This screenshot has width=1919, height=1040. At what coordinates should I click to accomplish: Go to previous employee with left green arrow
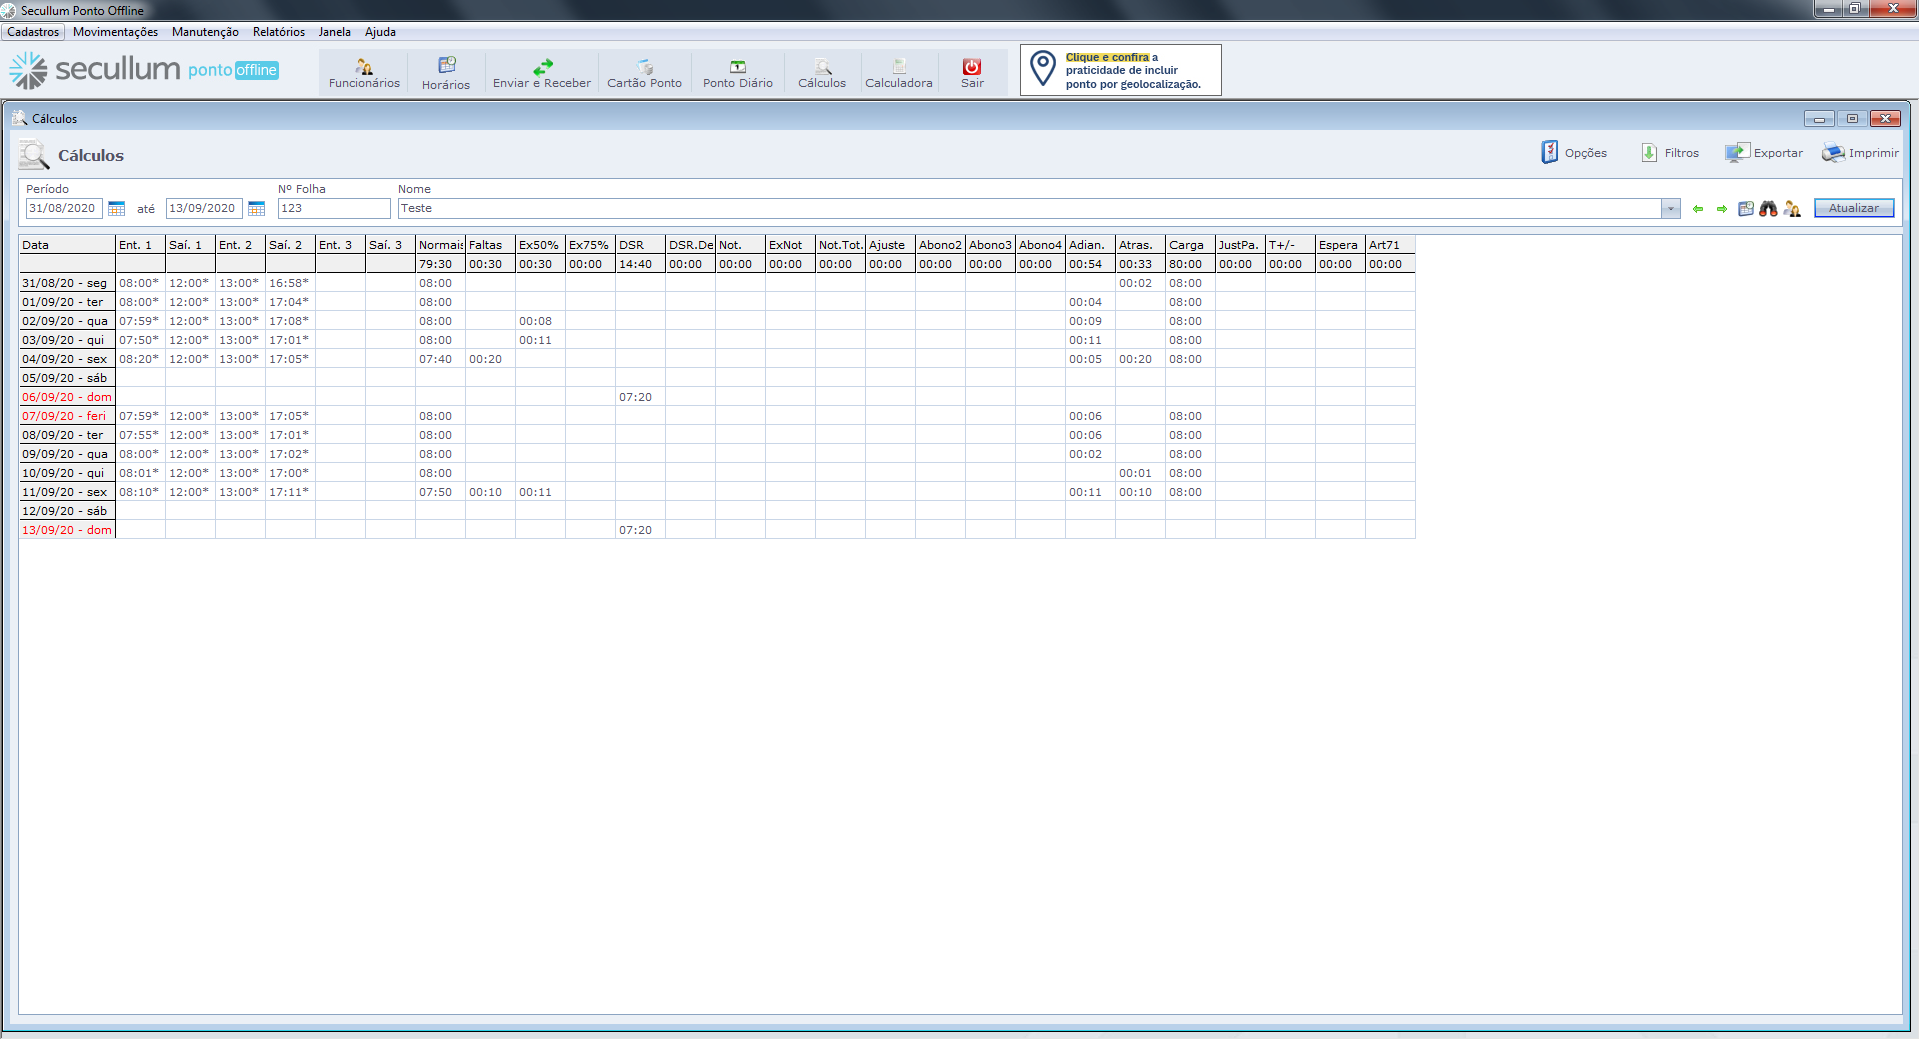click(1698, 209)
